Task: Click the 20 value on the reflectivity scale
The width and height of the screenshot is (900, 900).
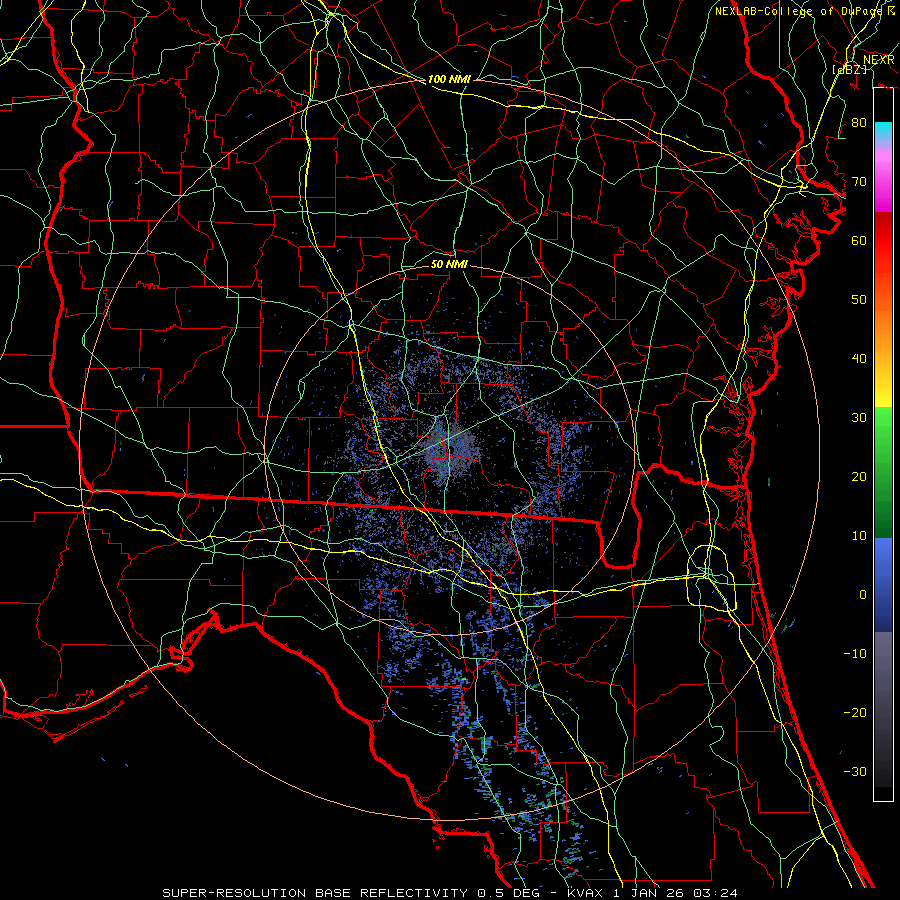Action: (x=859, y=477)
